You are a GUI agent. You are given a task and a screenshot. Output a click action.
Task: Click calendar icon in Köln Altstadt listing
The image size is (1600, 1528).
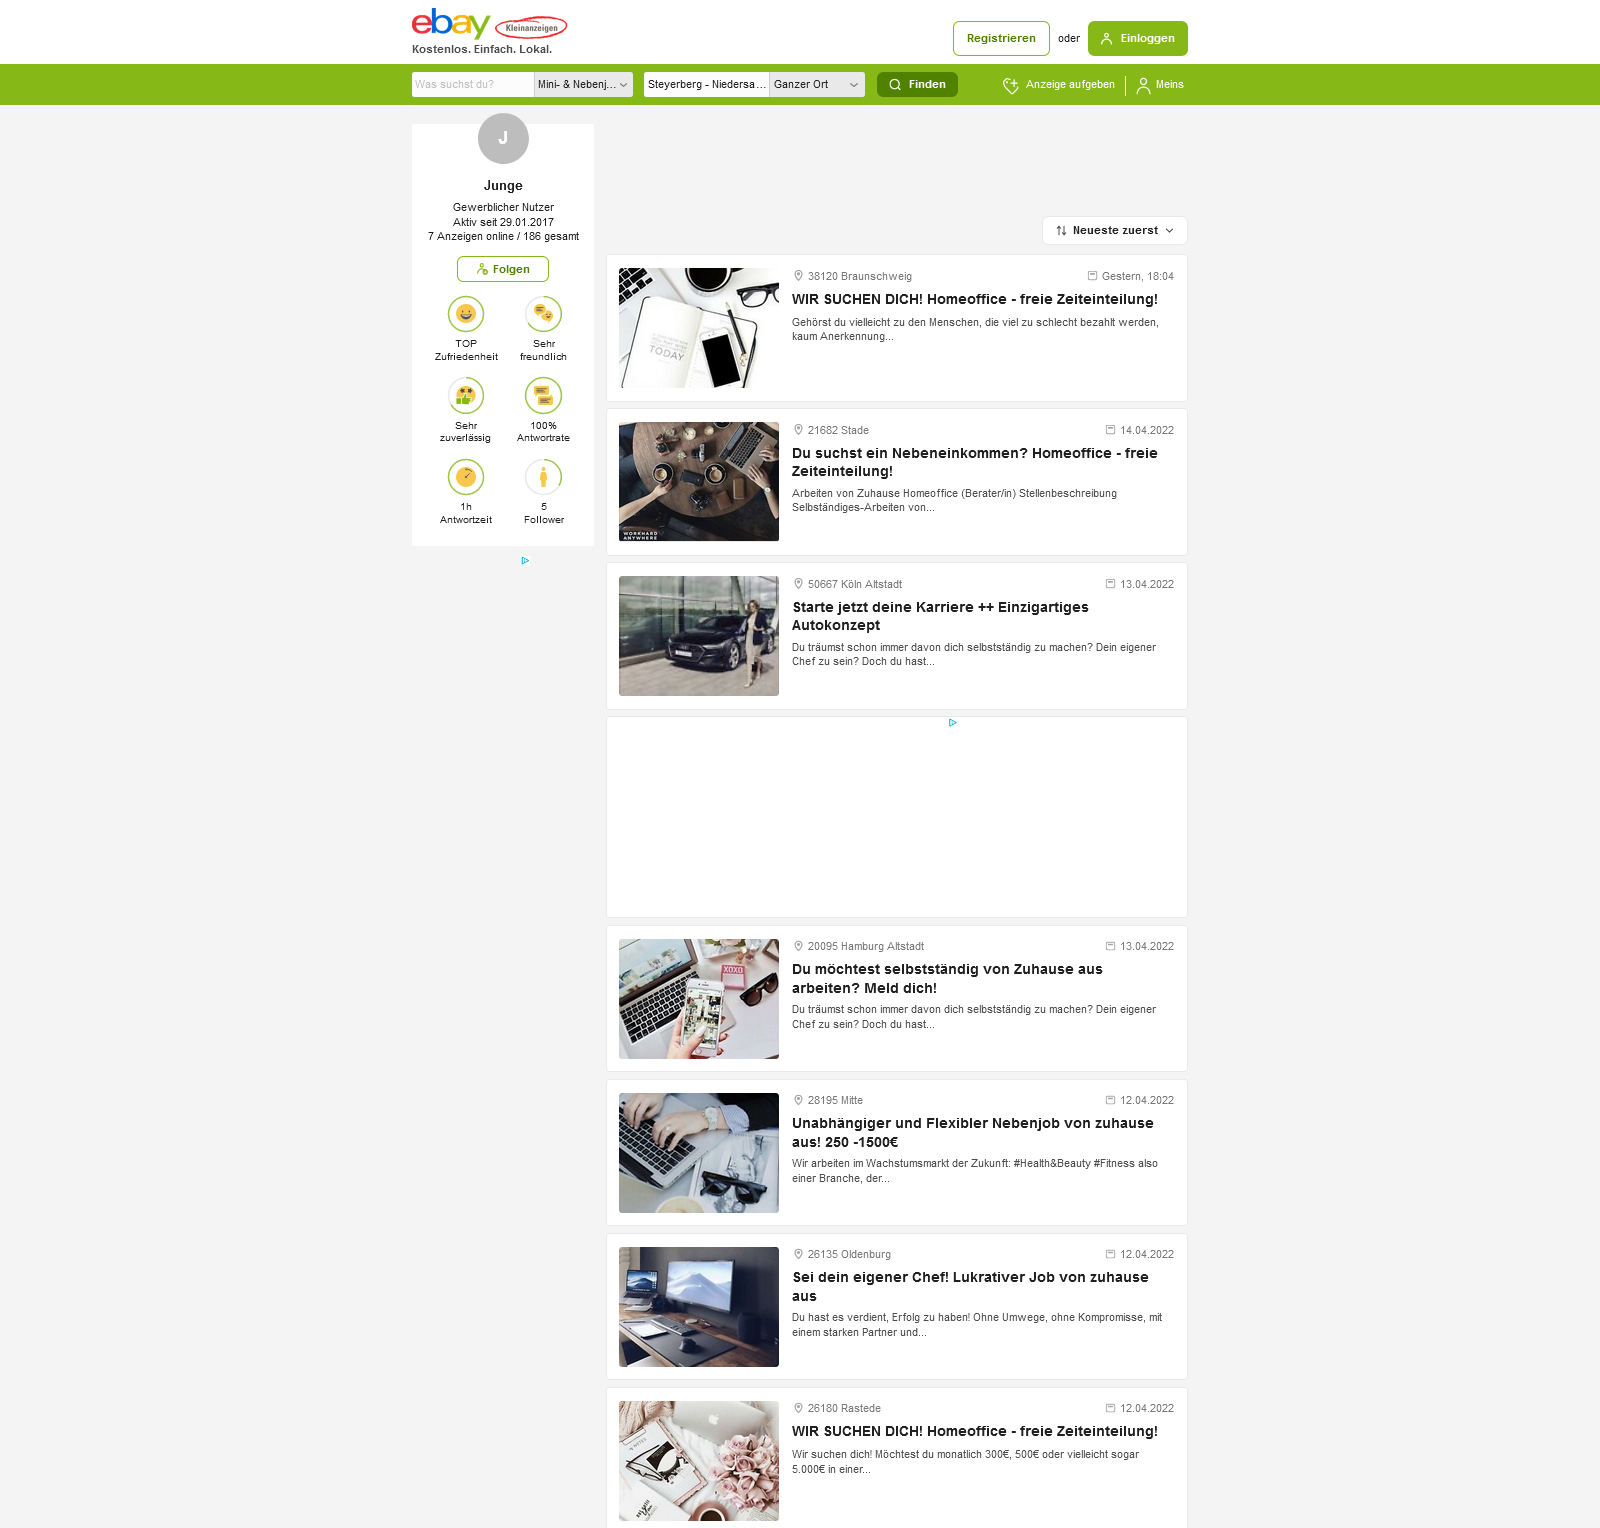click(x=1110, y=584)
